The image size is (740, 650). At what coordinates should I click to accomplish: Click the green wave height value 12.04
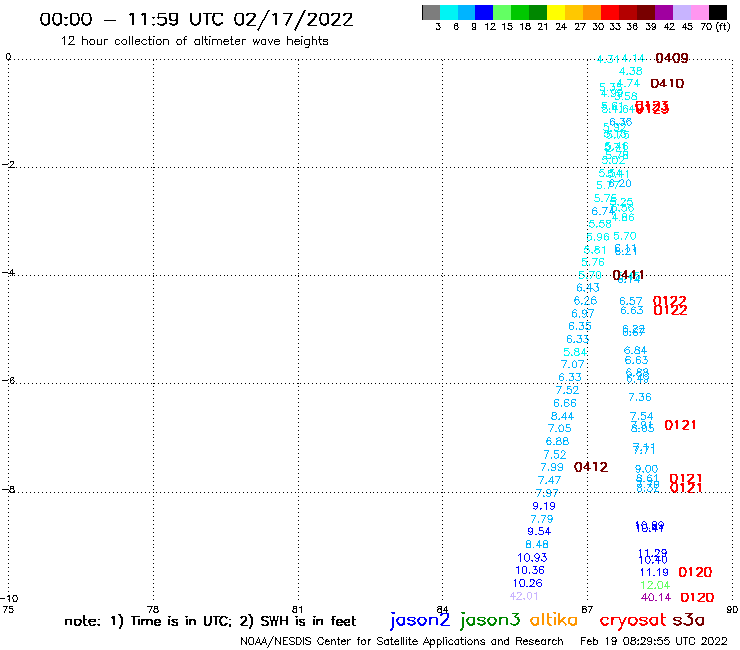coord(655,585)
